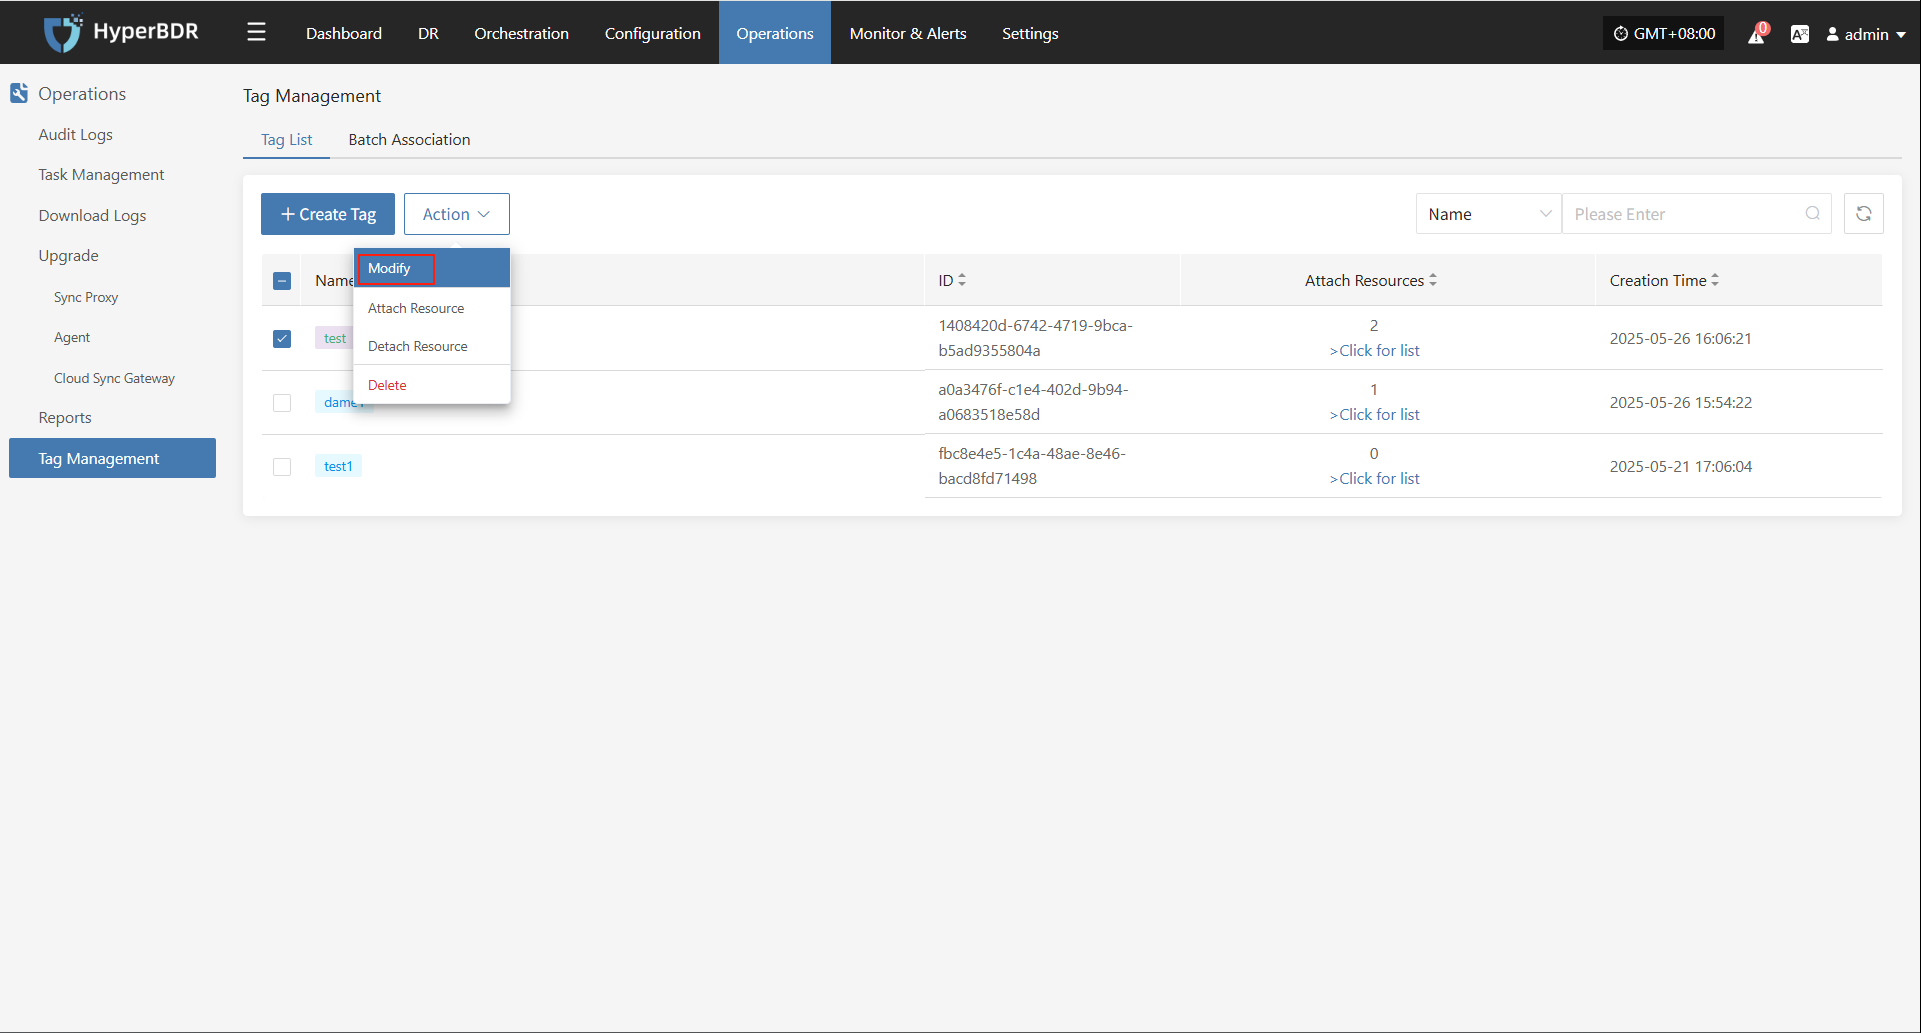Open Cloud Sync Gateway under Upgrade
Viewport: 1921px width, 1033px height.
pyautogui.click(x=114, y=379)
